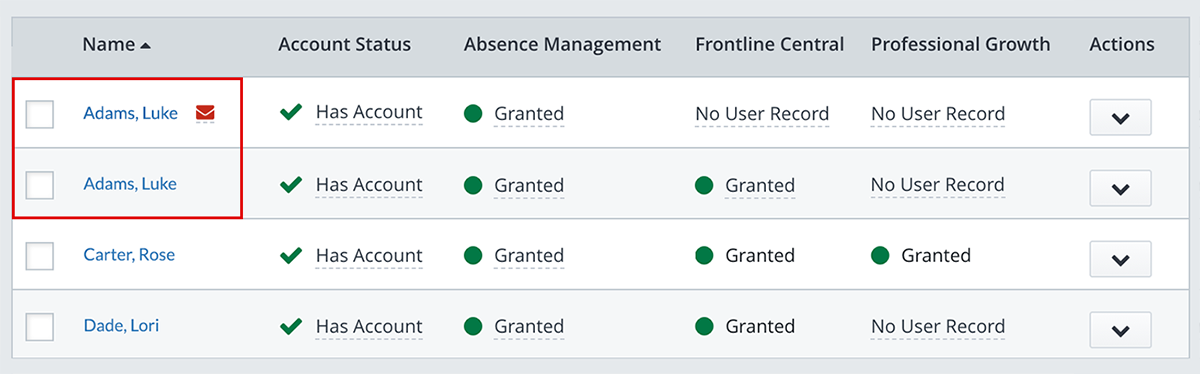Click green Professional Growth dot for Carter, Rose
The image size is (1200, 374).
point(880,255)
